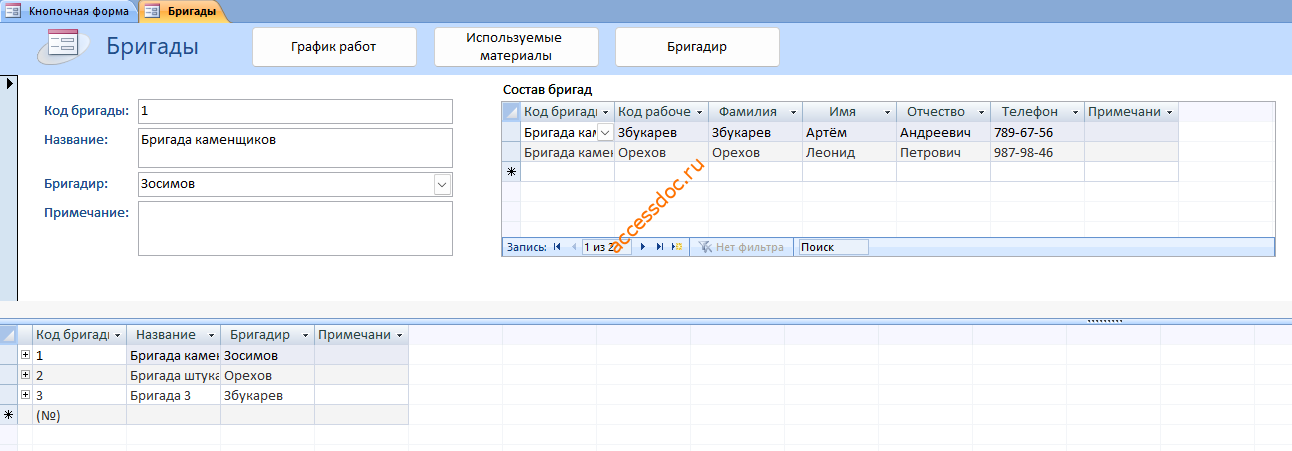Click the Бригады form logo icon
Viewport: 1292px width, 451px height.
[x=63, y=46]
